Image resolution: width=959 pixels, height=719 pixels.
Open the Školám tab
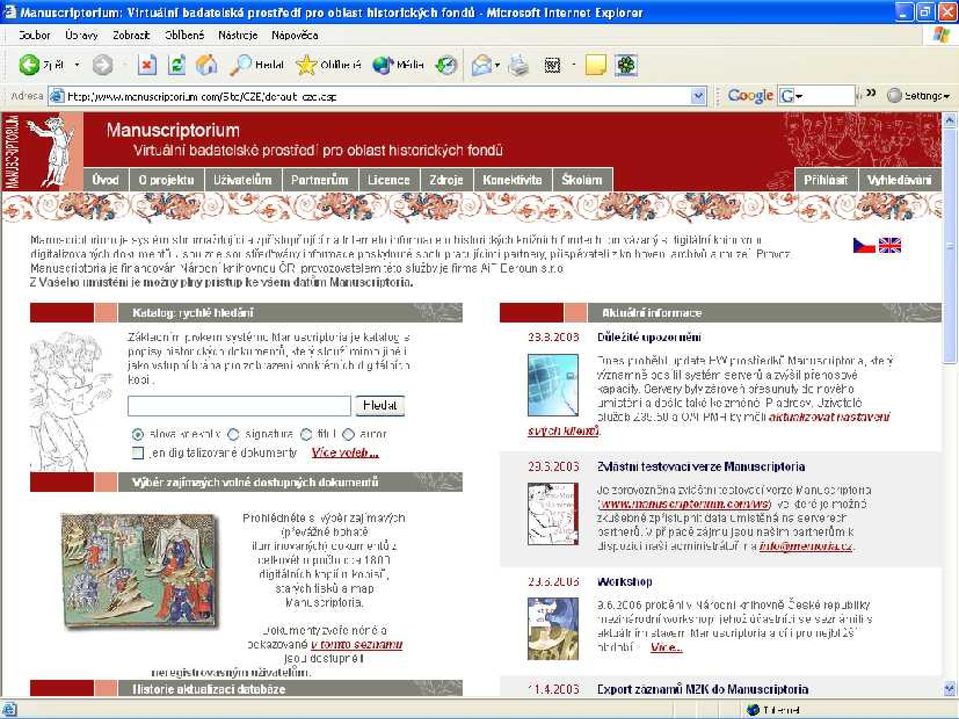coord(582,180)
